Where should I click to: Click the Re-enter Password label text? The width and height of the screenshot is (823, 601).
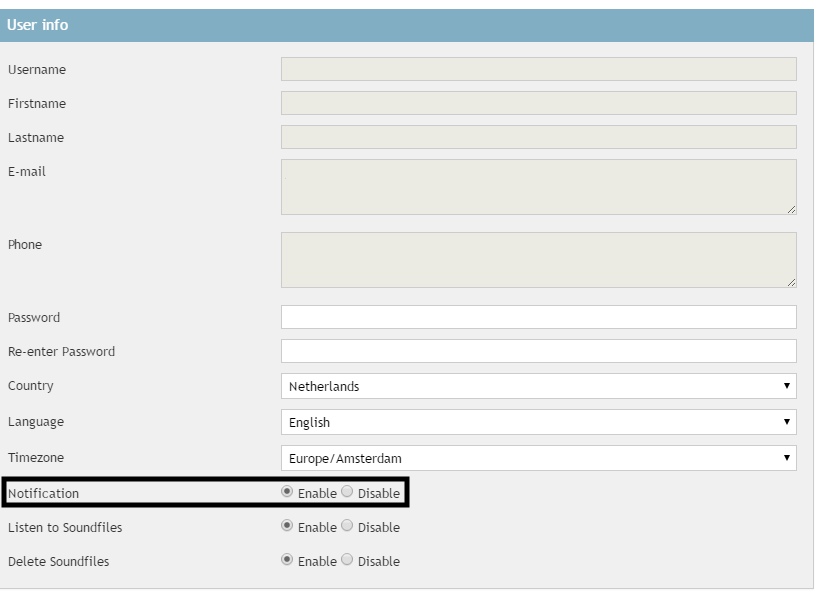pos(61,352)
